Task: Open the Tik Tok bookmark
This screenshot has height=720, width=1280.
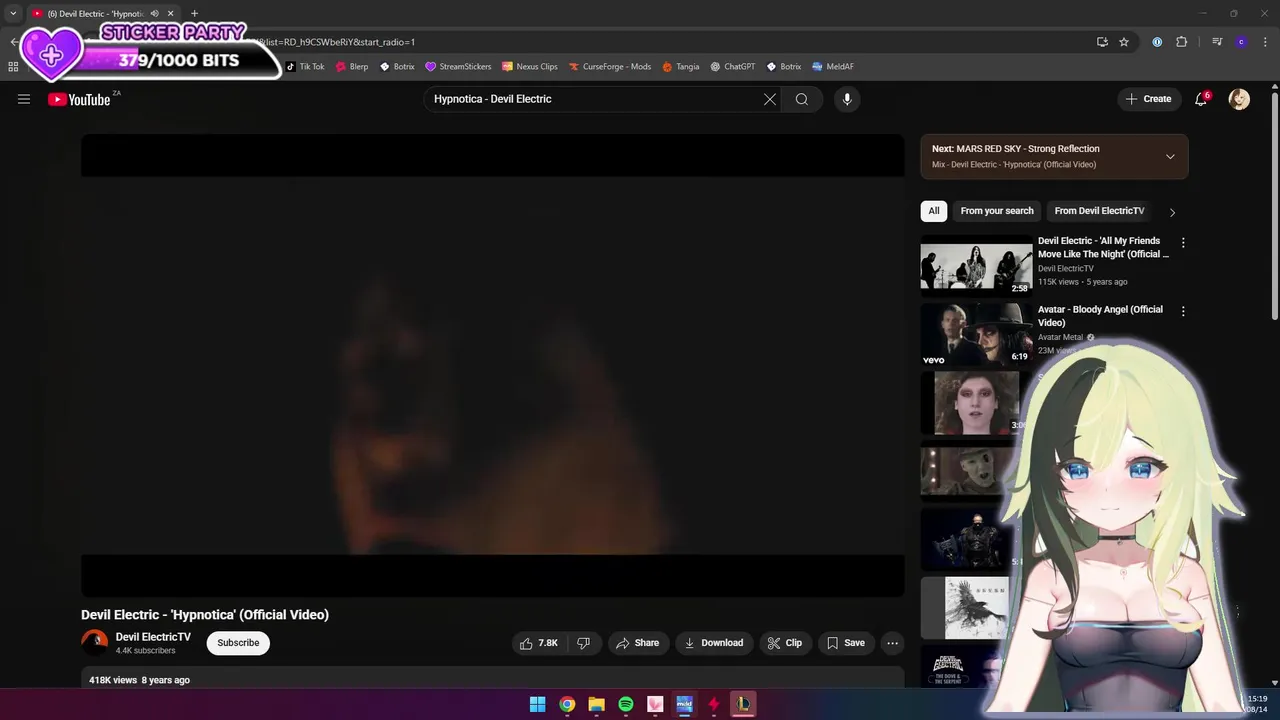Action: [305, 67]
